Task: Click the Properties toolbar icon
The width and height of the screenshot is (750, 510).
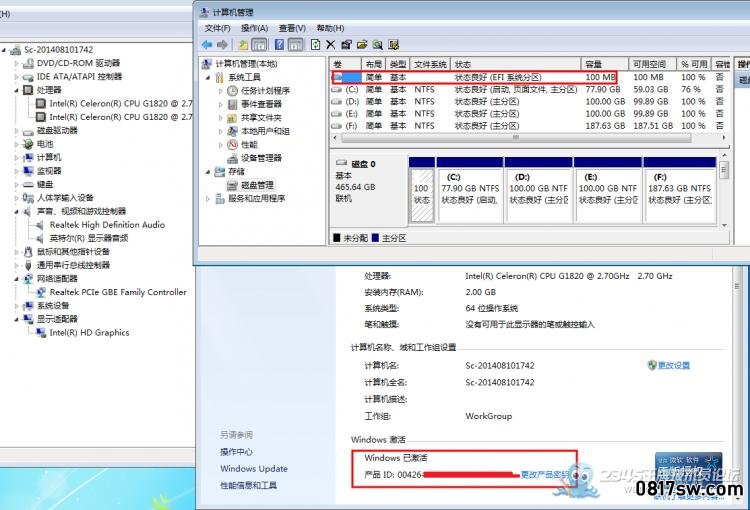Action: tap(346, 45)
